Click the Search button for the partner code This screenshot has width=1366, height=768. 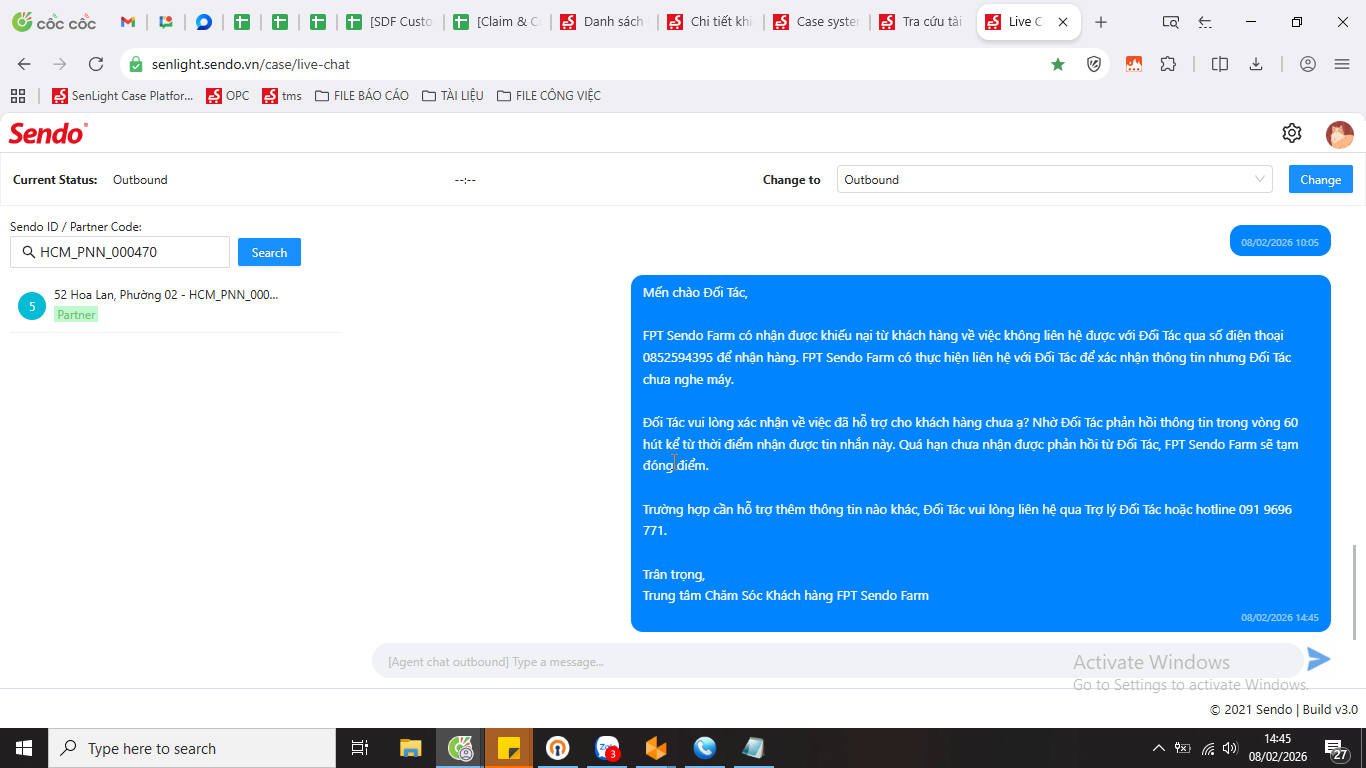[269, 252]
